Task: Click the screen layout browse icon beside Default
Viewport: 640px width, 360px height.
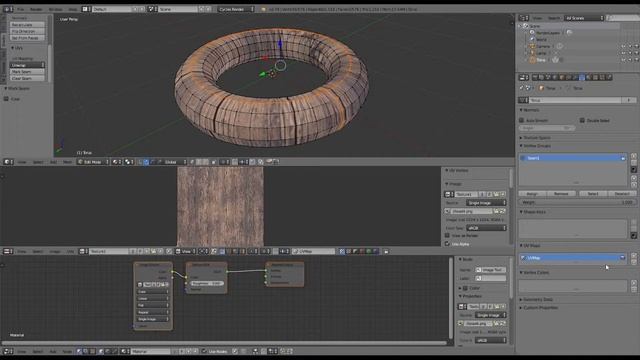Action: pyautogui.click(x=86, y=9)
